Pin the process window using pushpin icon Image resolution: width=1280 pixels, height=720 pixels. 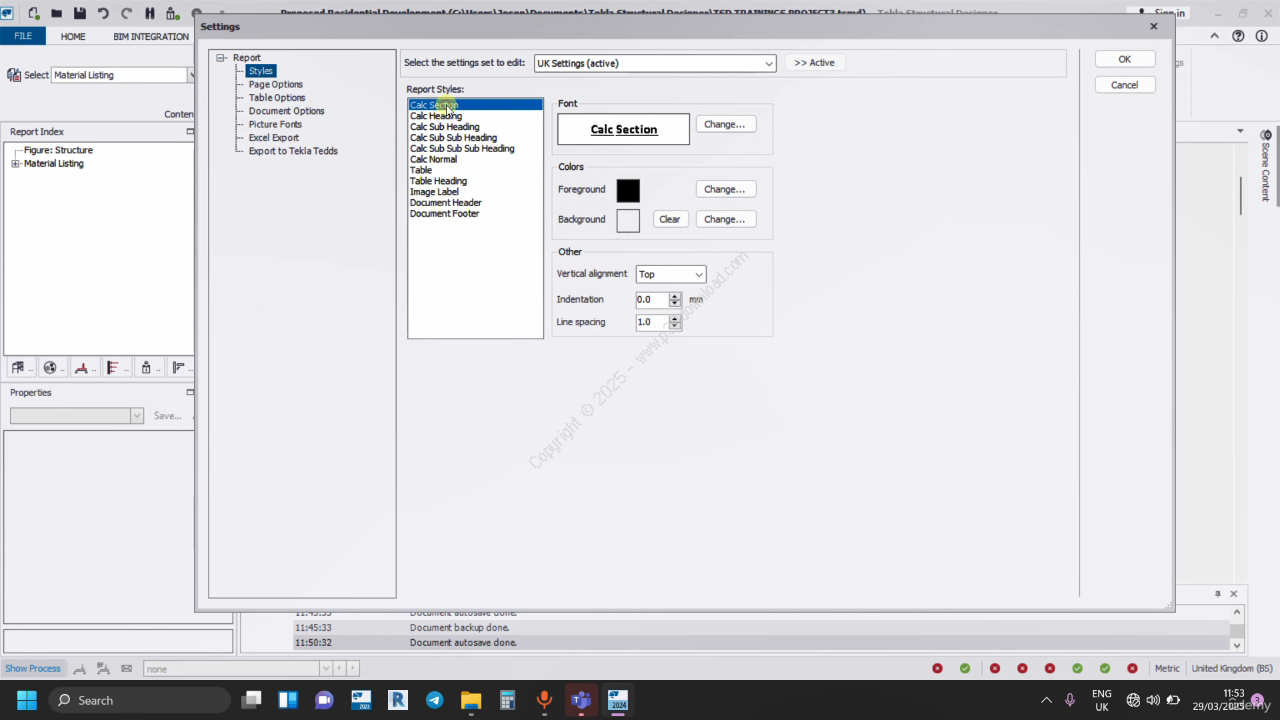click(x=1218, y=594)
